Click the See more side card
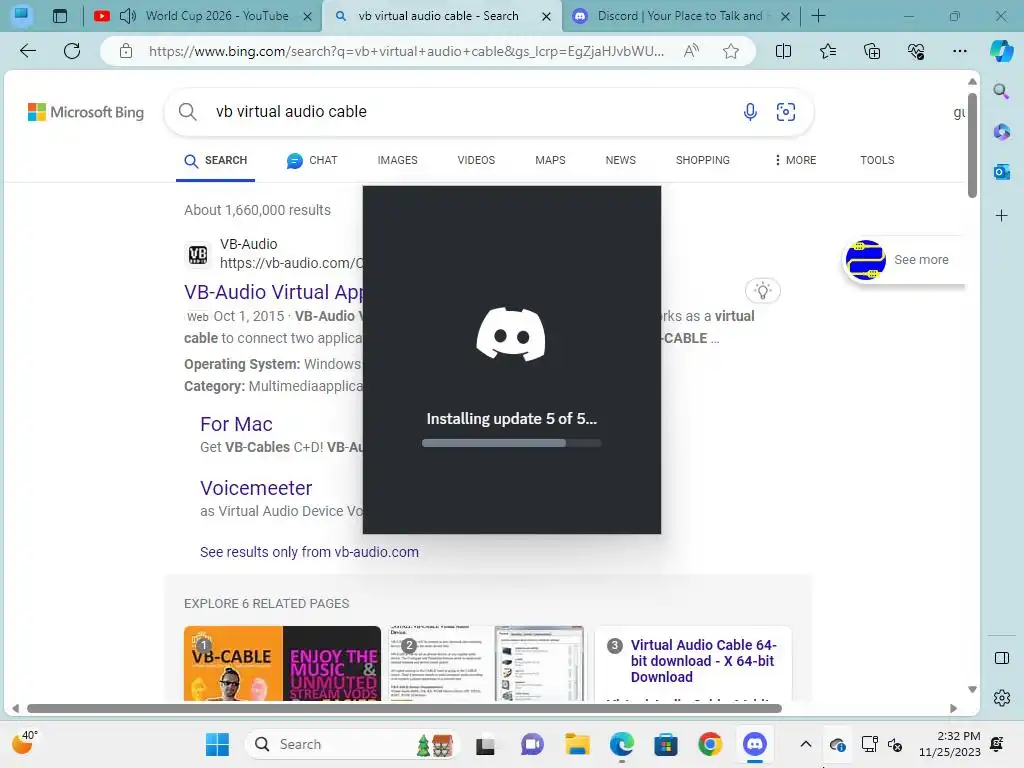Screen dimensions: 1024x768 coord(904,260)
